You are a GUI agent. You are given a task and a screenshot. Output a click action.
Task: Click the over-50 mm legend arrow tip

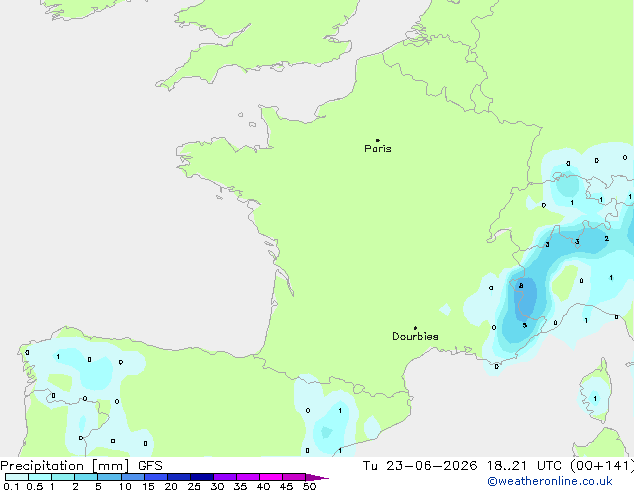point(317,477)
